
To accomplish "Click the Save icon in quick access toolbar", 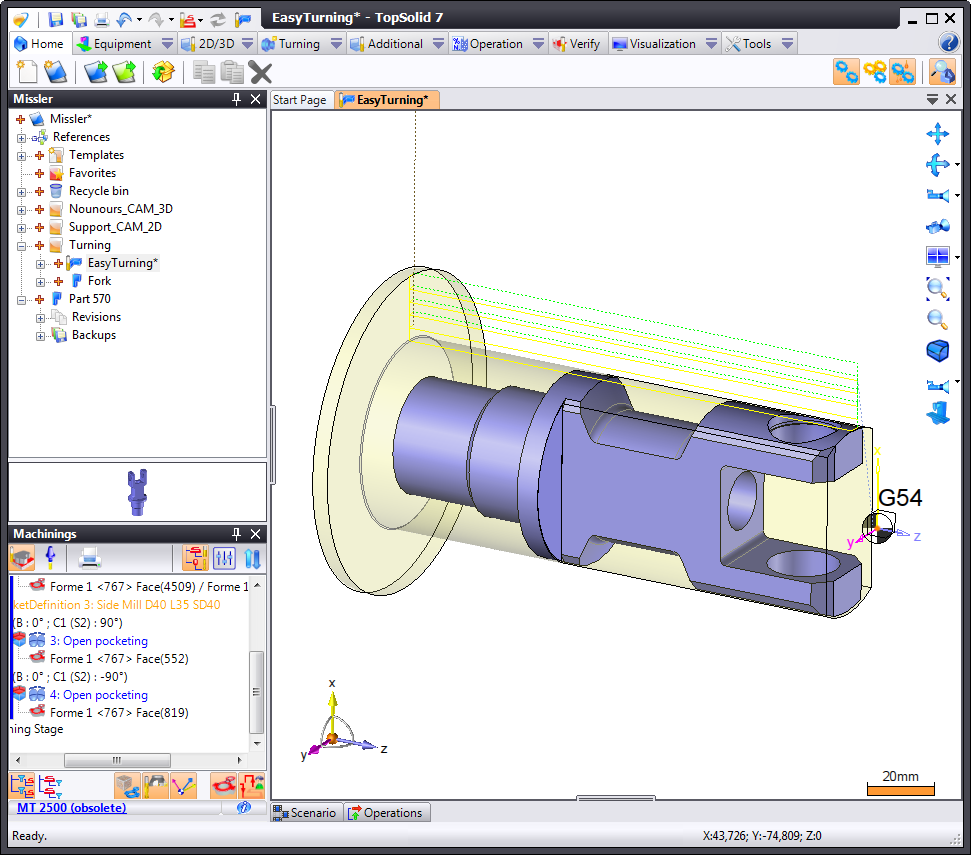I will pyautogui.click(x=56, y=19).
